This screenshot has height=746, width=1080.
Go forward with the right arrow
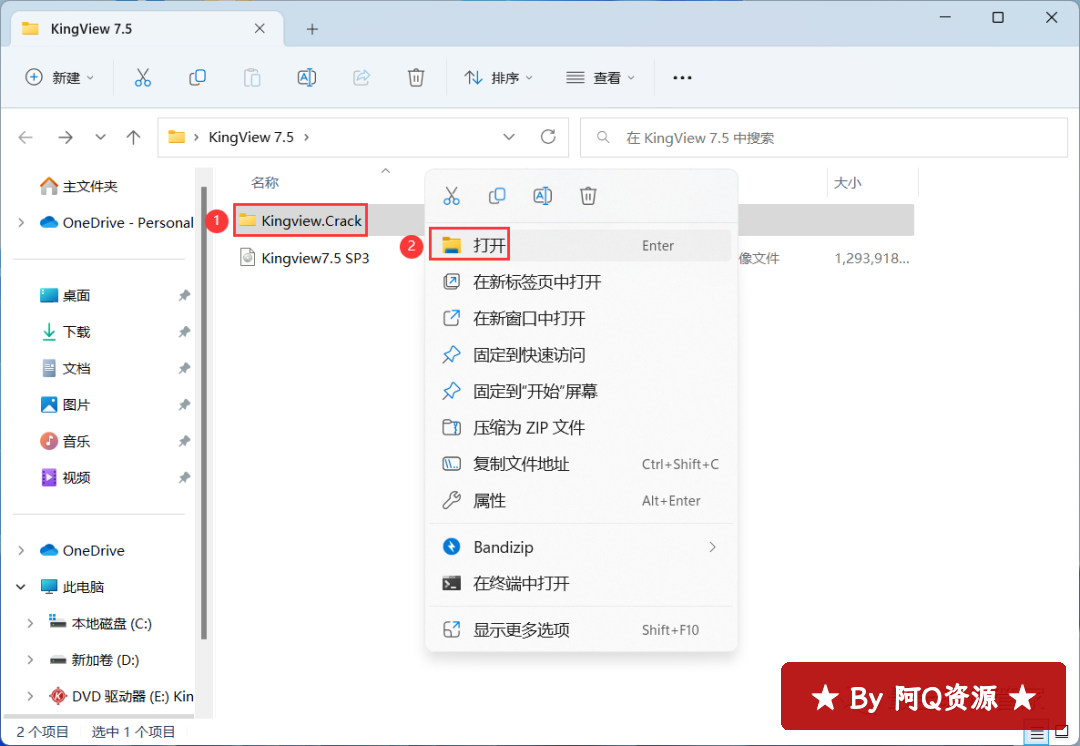tap(65, 137)
